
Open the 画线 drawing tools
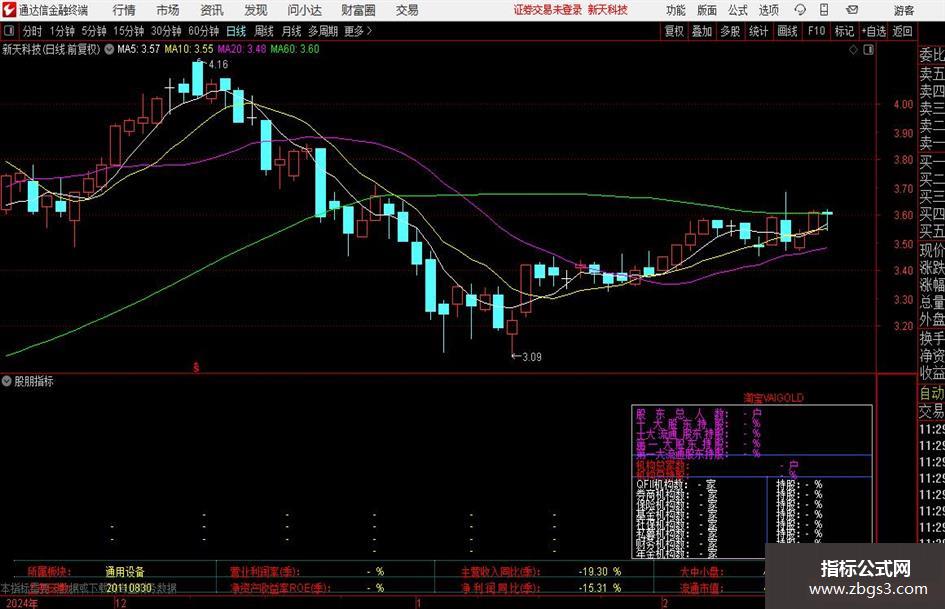pyautogui.click(x=787, y=31)
